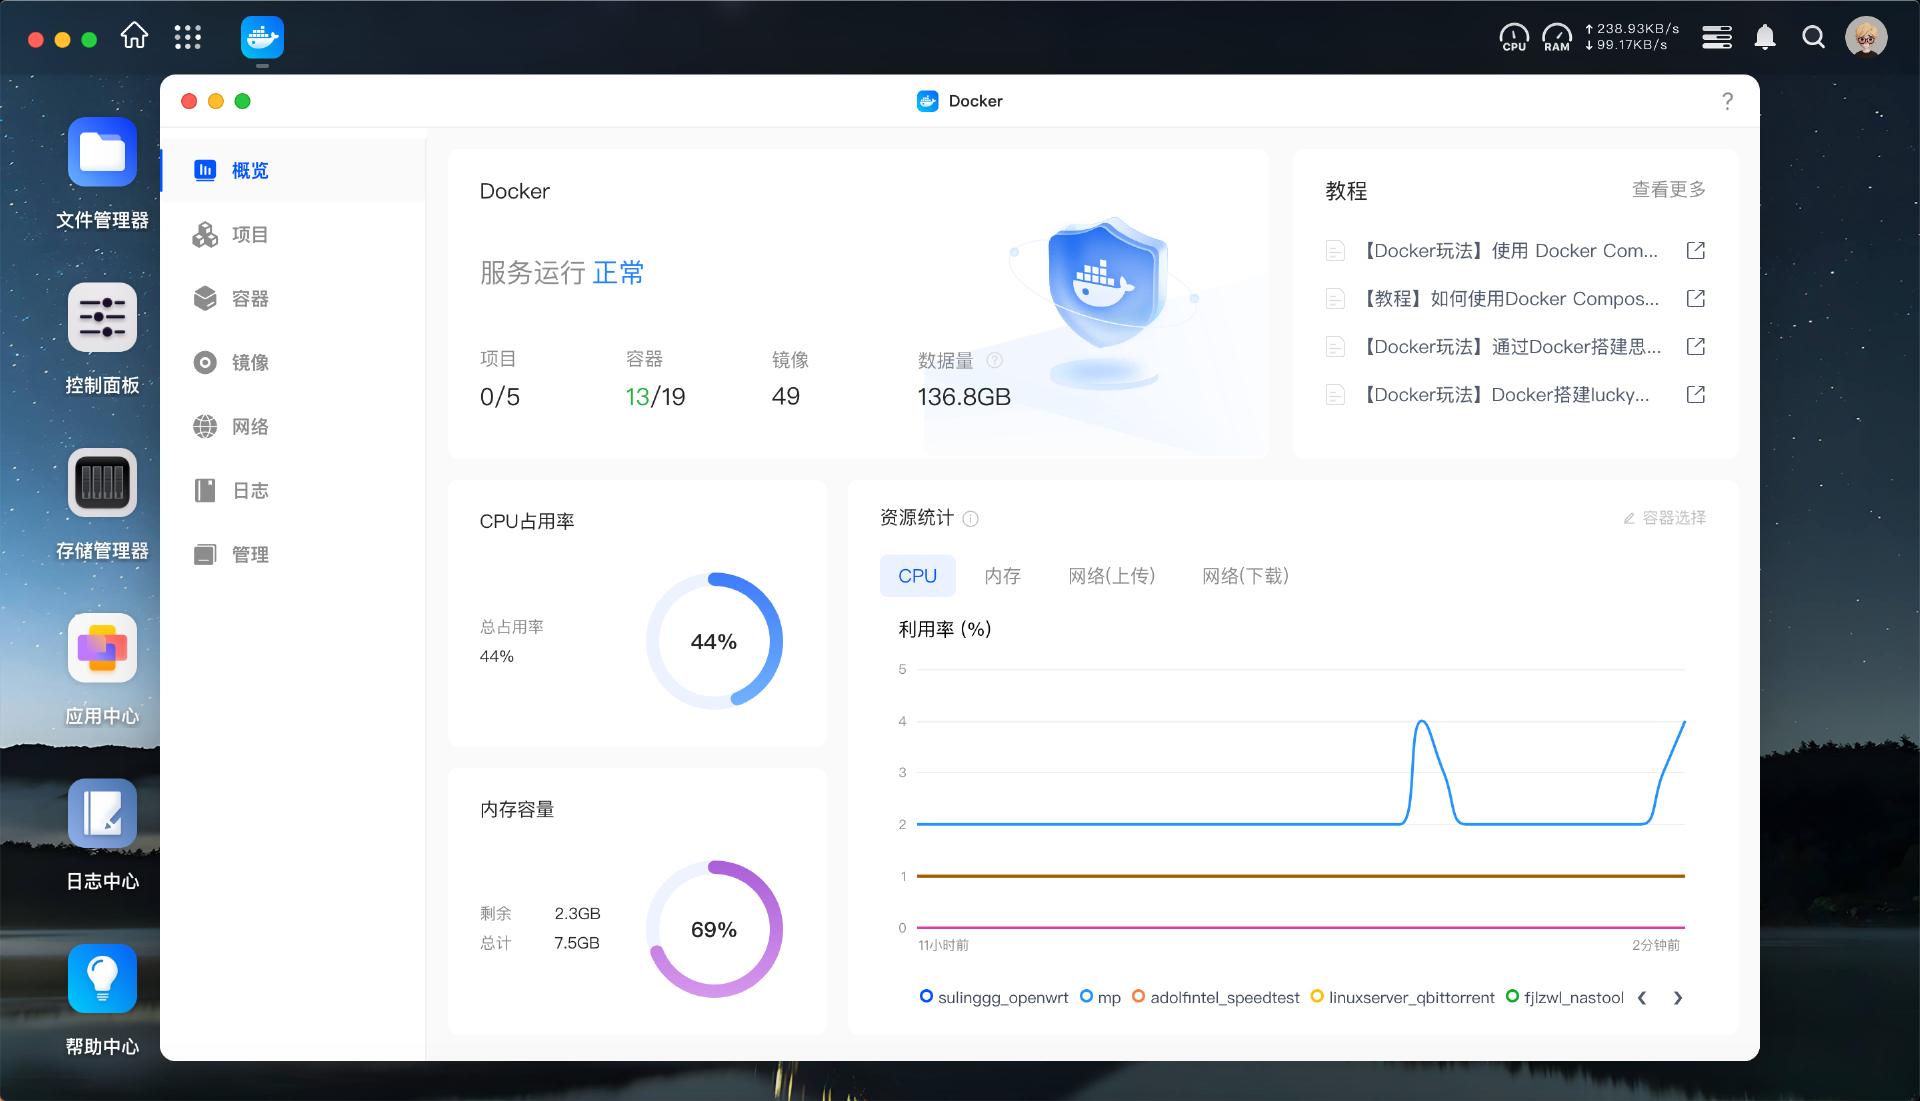Switch to the 网络(下载) tab
This screenshot has height=1101, width=1920.
coord(1245,576)
